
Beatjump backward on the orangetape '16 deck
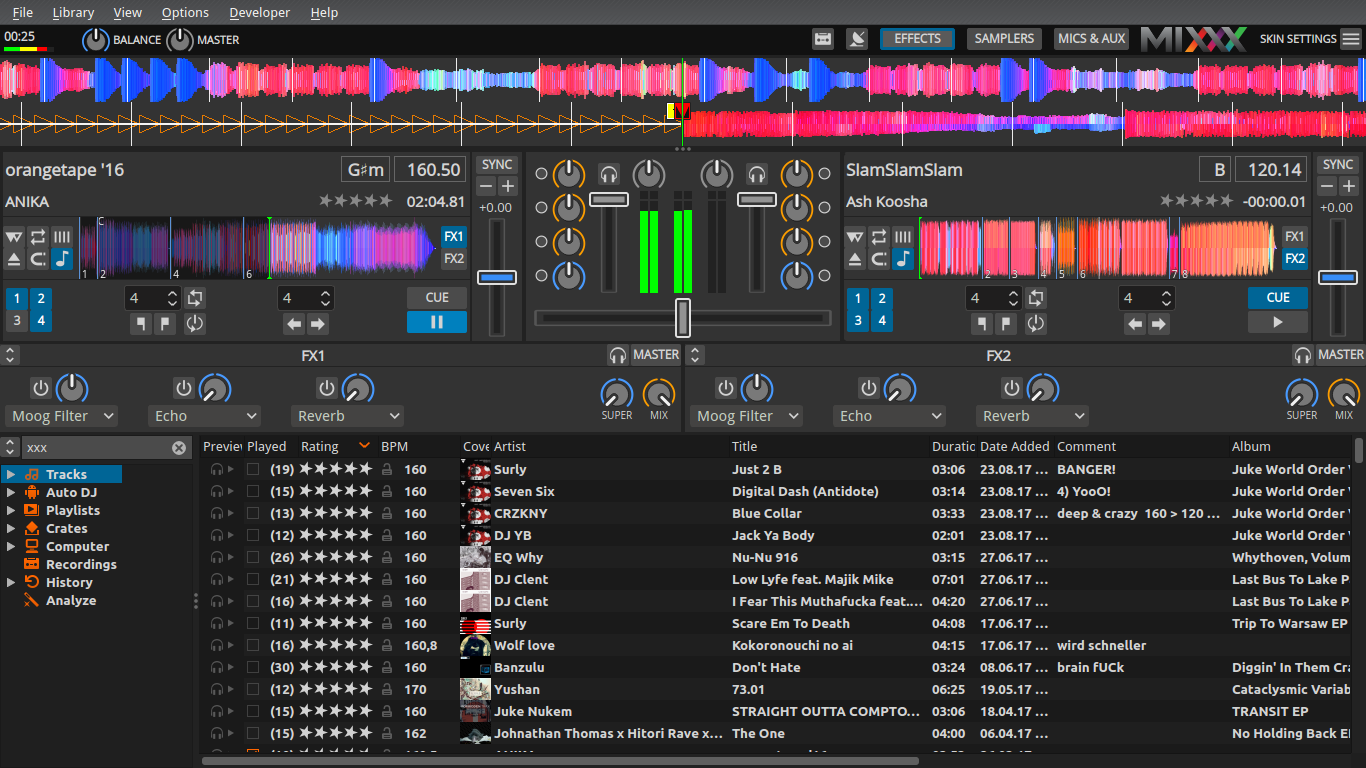(x=294, y=323)
